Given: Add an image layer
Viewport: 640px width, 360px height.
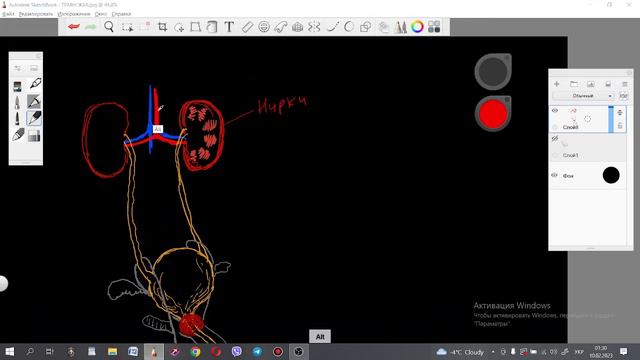Looking at the screenshot, I should click(590, 84).
